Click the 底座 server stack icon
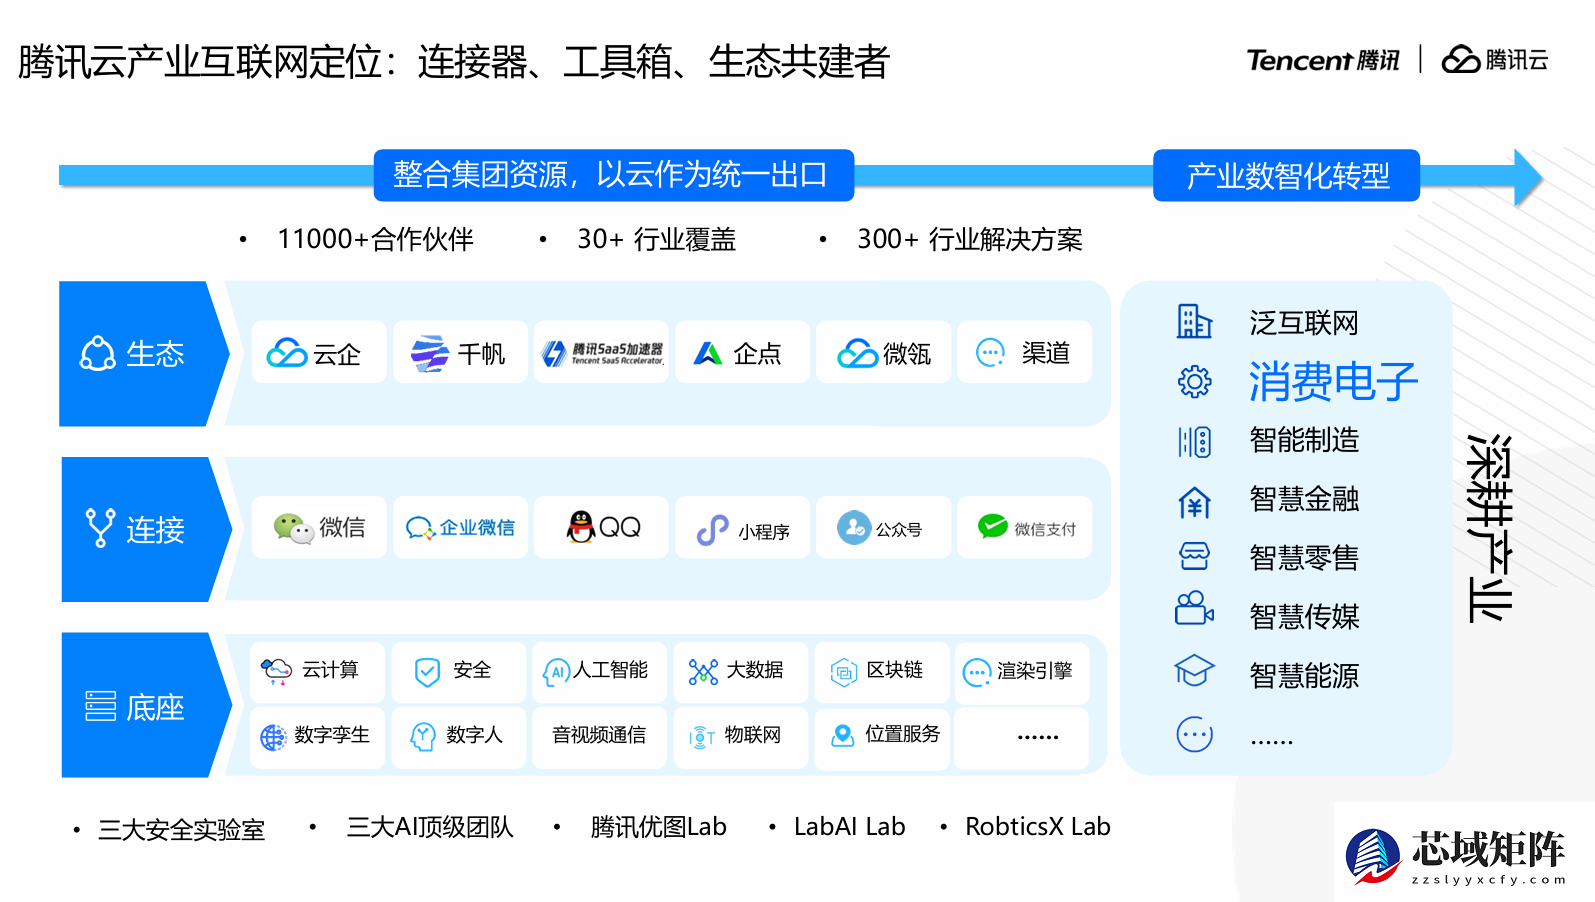The image size is (1595, 902). coord(100,706)
